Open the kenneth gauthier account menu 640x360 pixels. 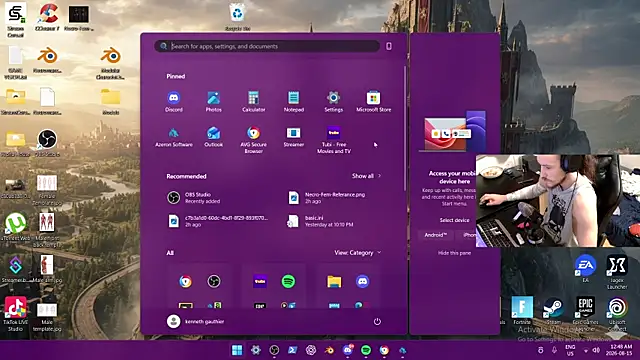pos(196,322)
